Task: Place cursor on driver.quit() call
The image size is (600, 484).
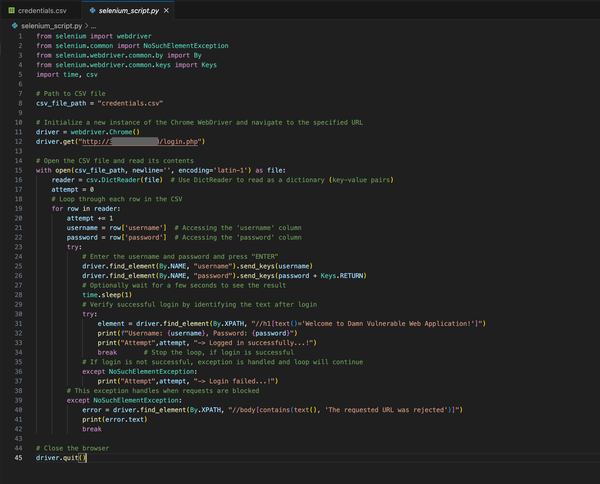Action: tap(61, 457)
